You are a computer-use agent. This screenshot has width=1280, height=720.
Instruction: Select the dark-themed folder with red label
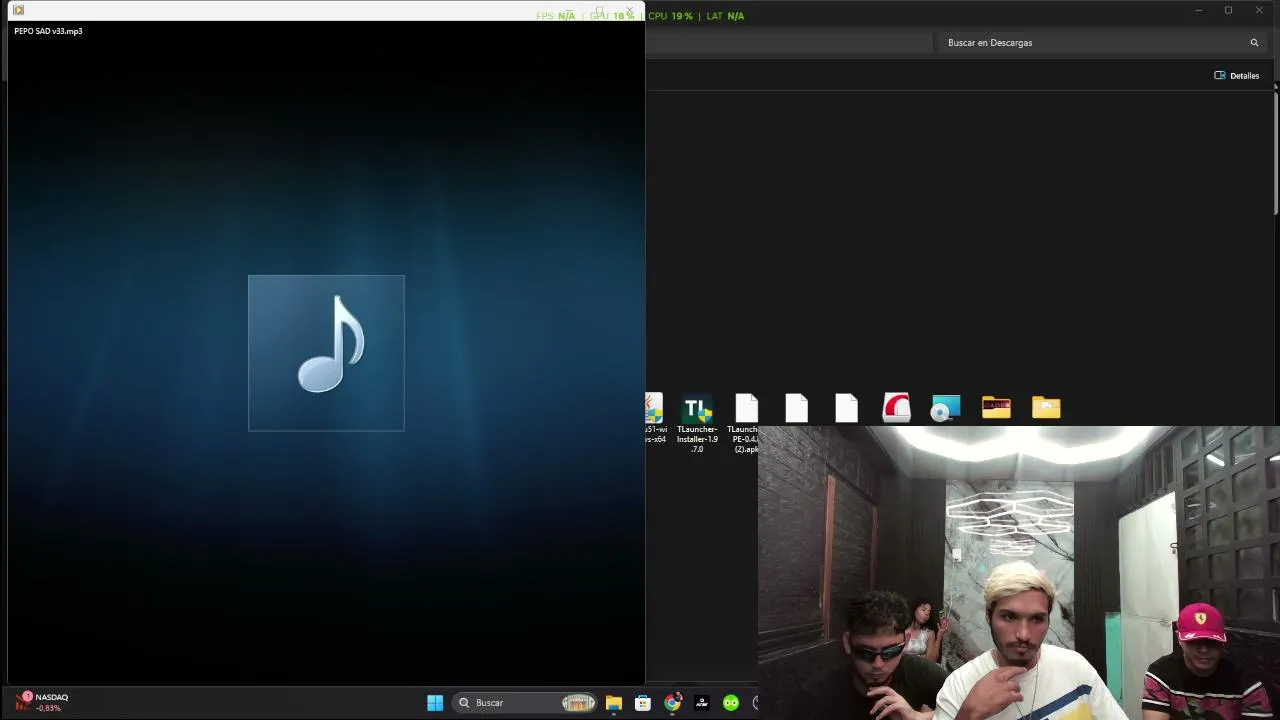pos(996,407)
